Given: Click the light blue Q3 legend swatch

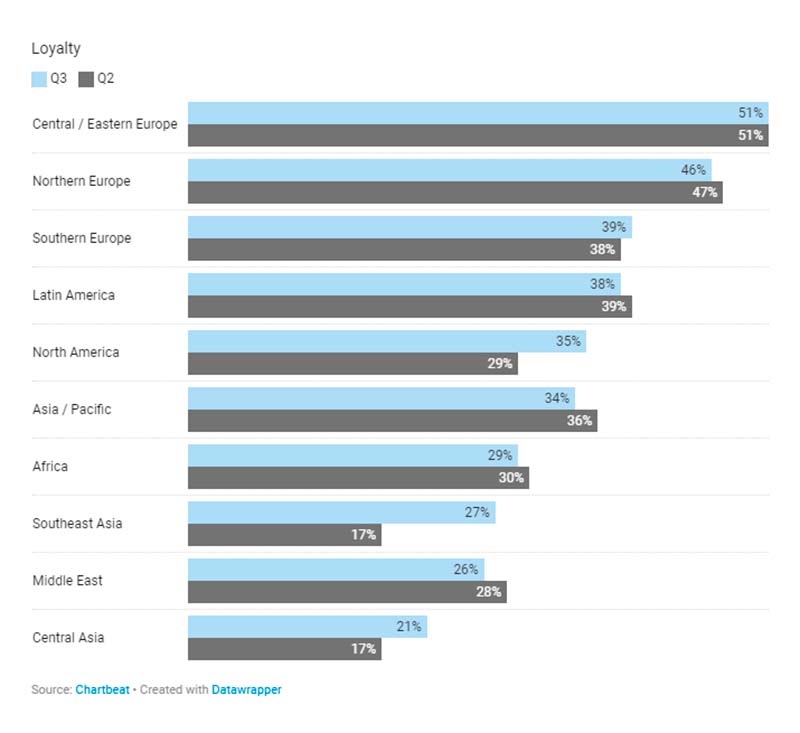Looking at the screenshot, I should click(39, 79).
